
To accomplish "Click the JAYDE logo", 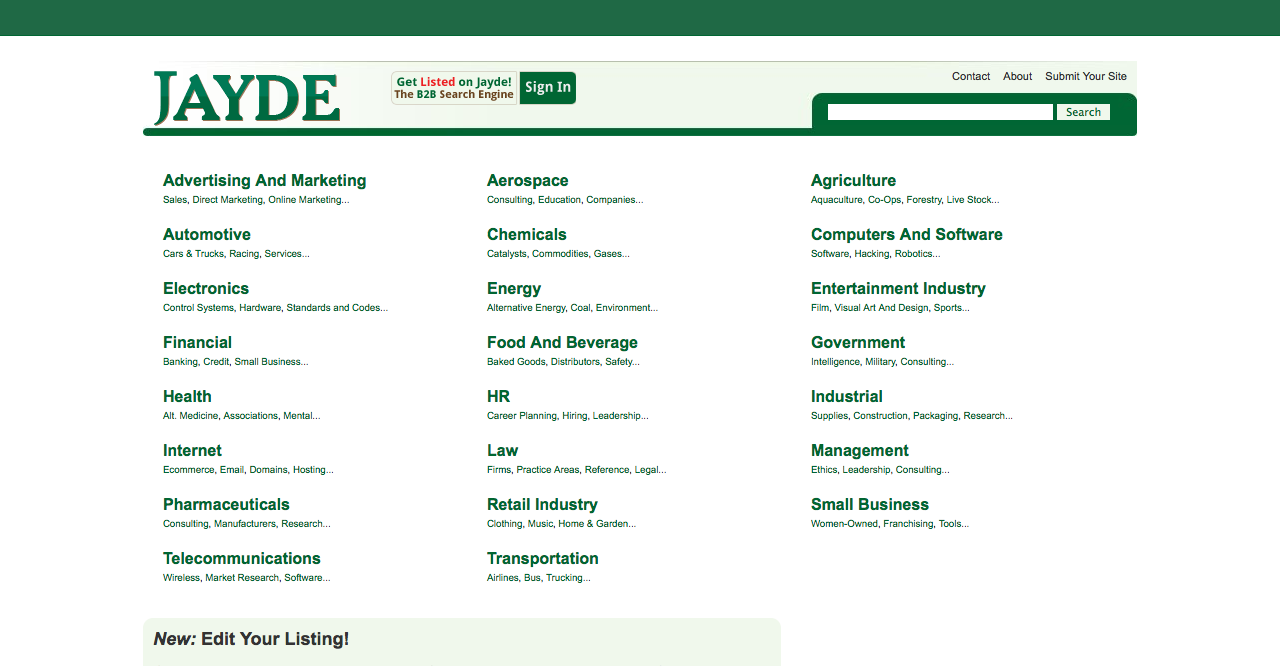I will click(246, 98).
